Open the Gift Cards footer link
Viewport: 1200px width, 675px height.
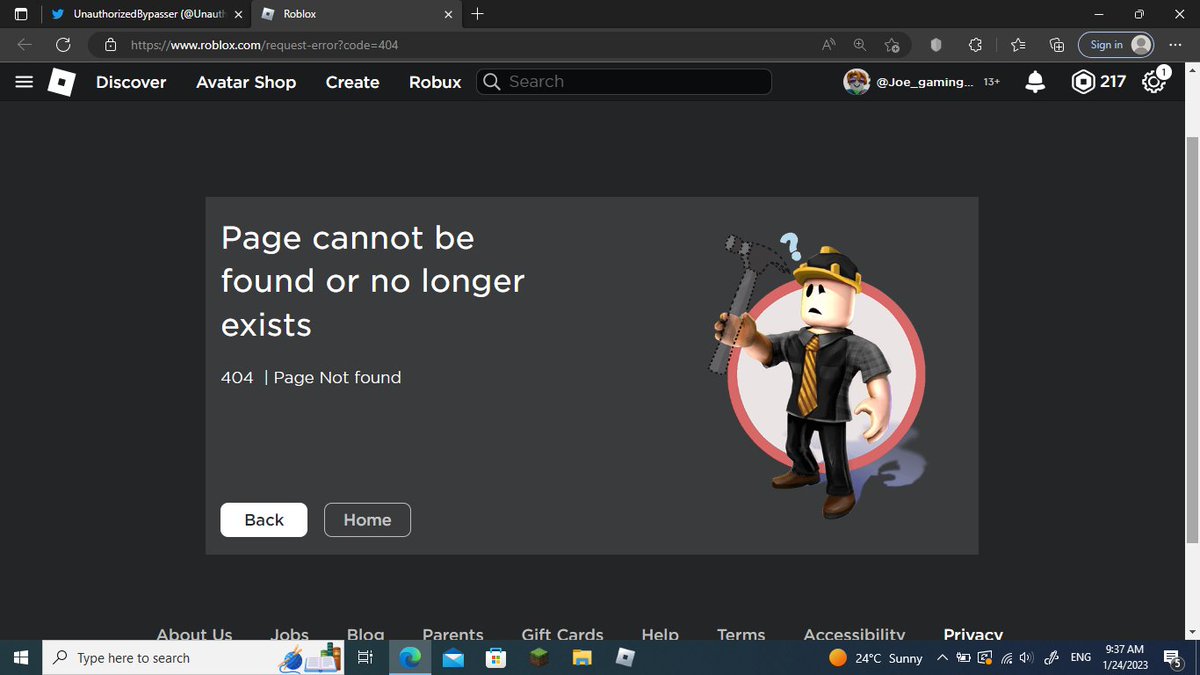click(563, 634)
